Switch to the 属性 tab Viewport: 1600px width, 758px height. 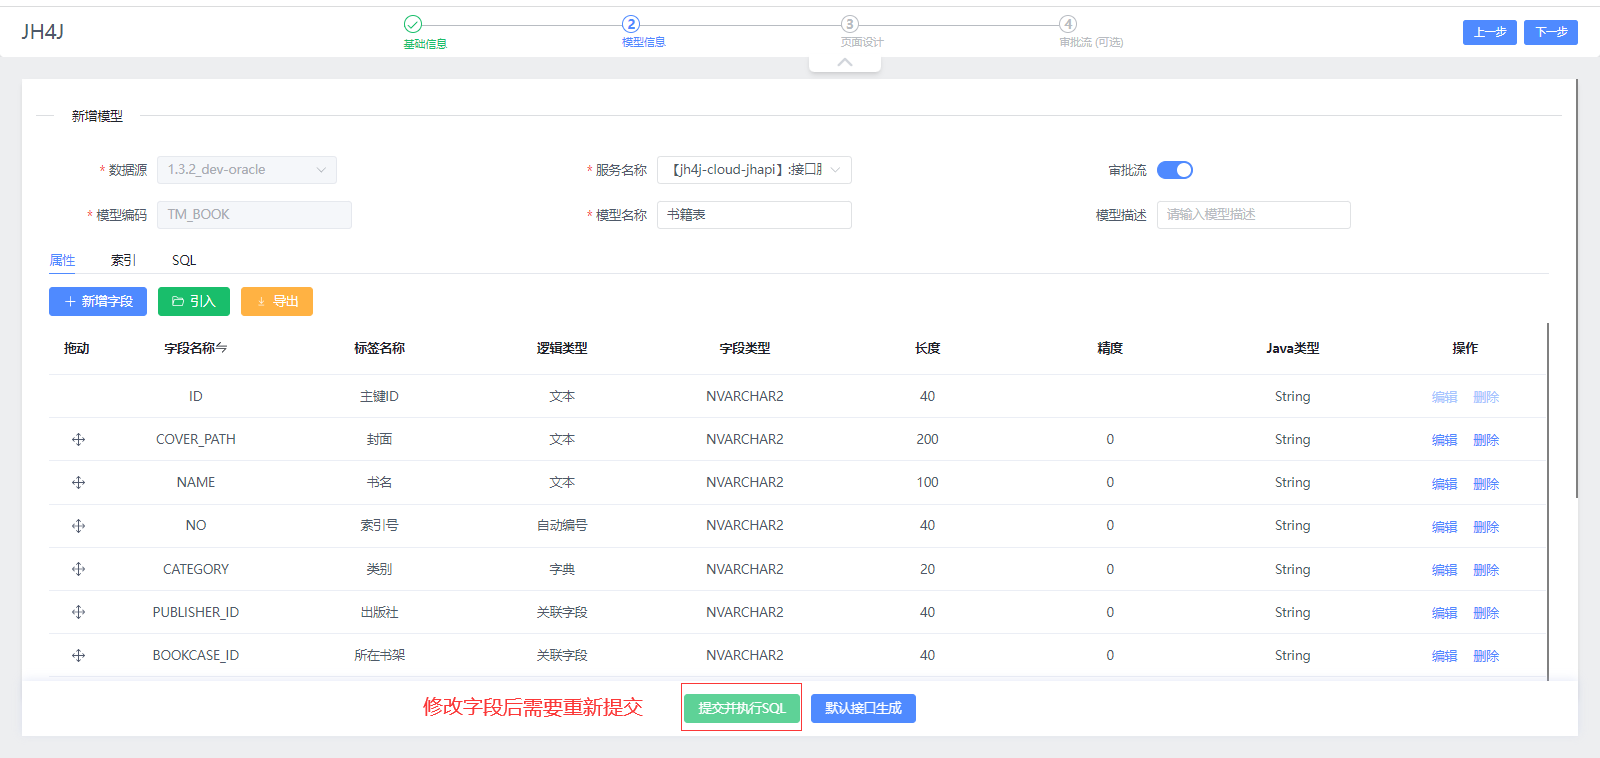coord(62,260)
